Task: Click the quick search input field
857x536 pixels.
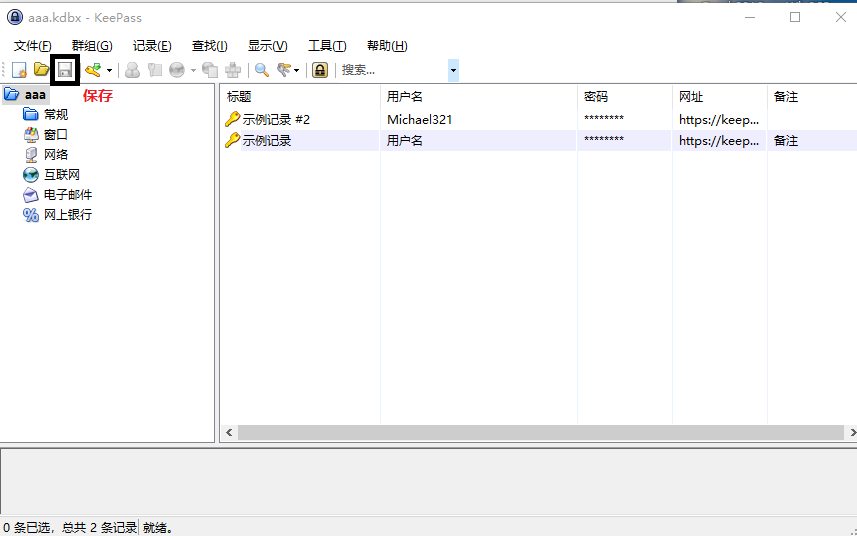Action: click(x=392, y=70)
